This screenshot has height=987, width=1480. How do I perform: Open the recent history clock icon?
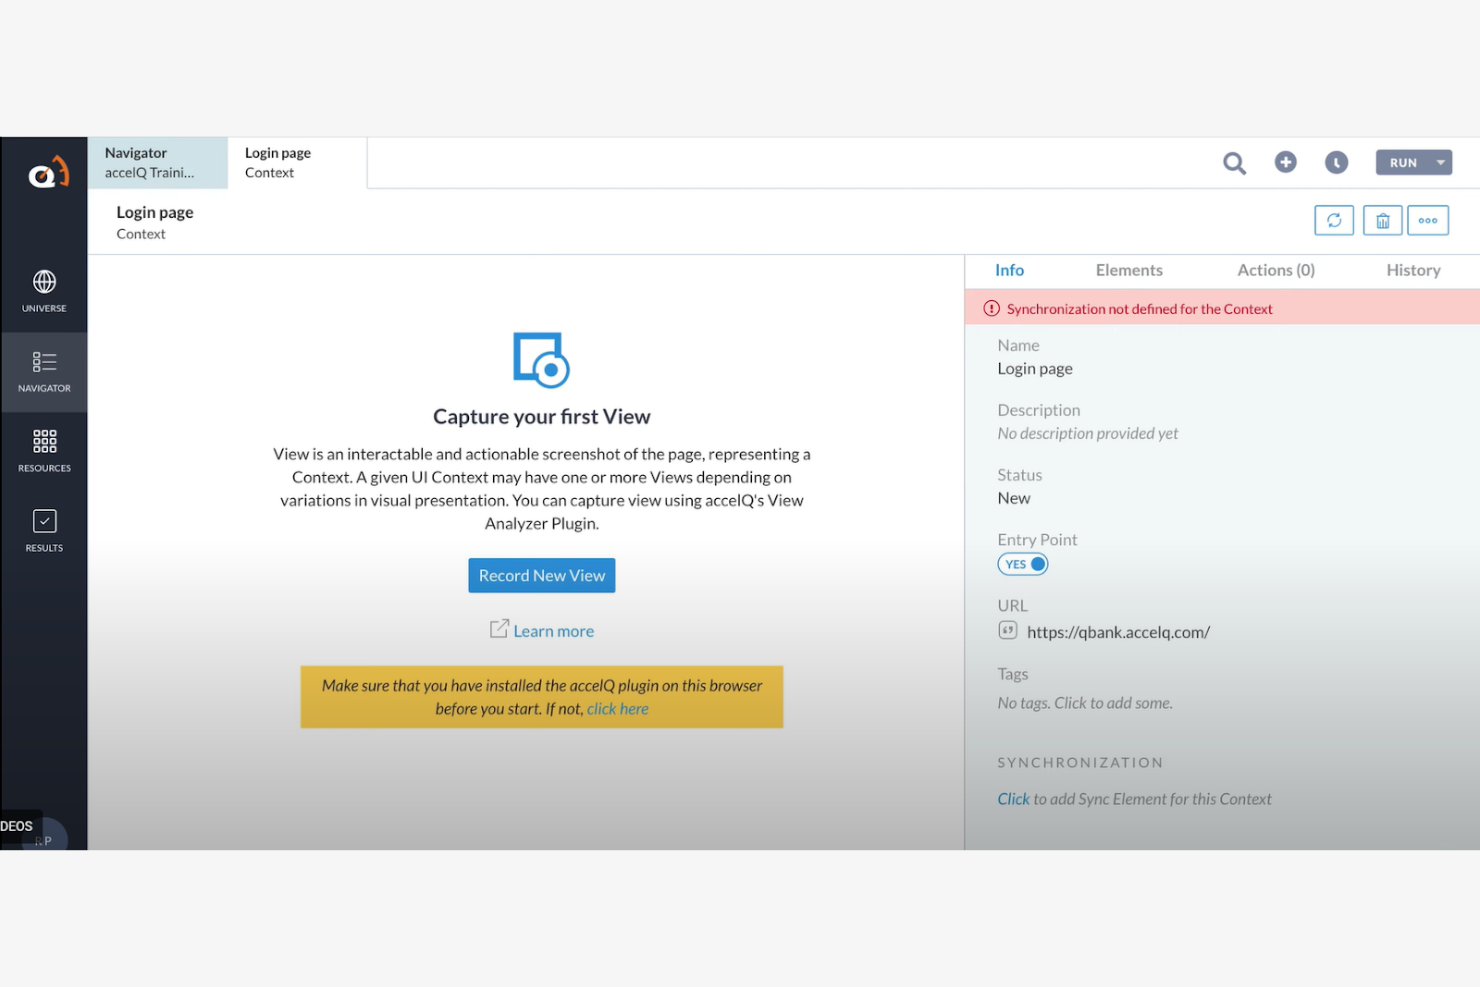(1337, 162)
